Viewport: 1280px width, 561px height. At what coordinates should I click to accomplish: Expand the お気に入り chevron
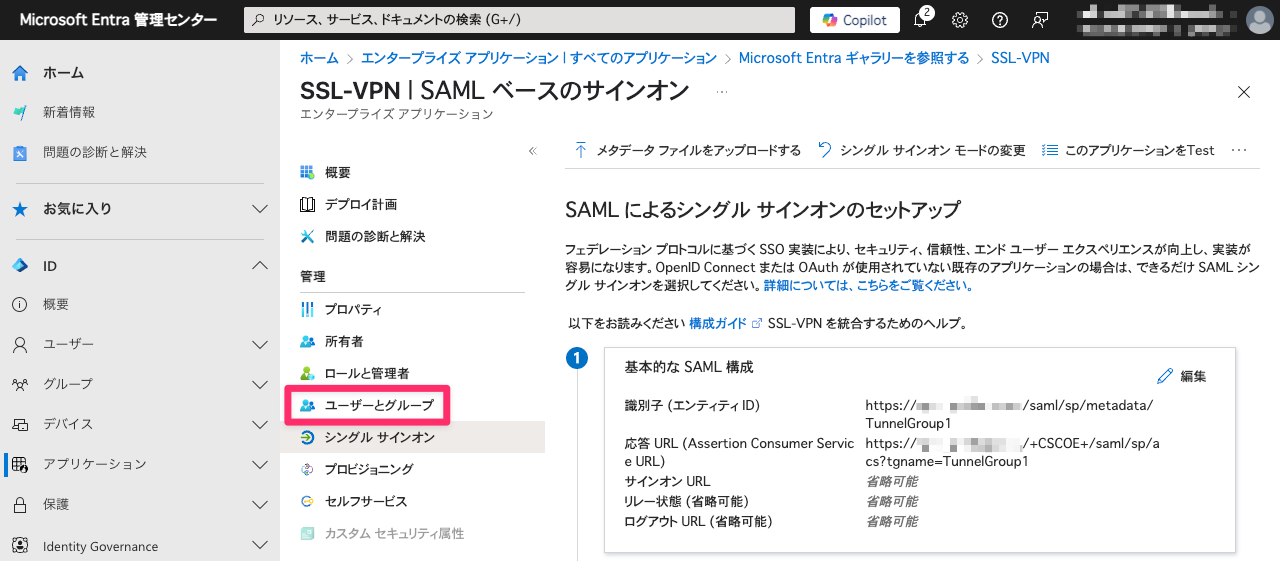tap(260, 209)
